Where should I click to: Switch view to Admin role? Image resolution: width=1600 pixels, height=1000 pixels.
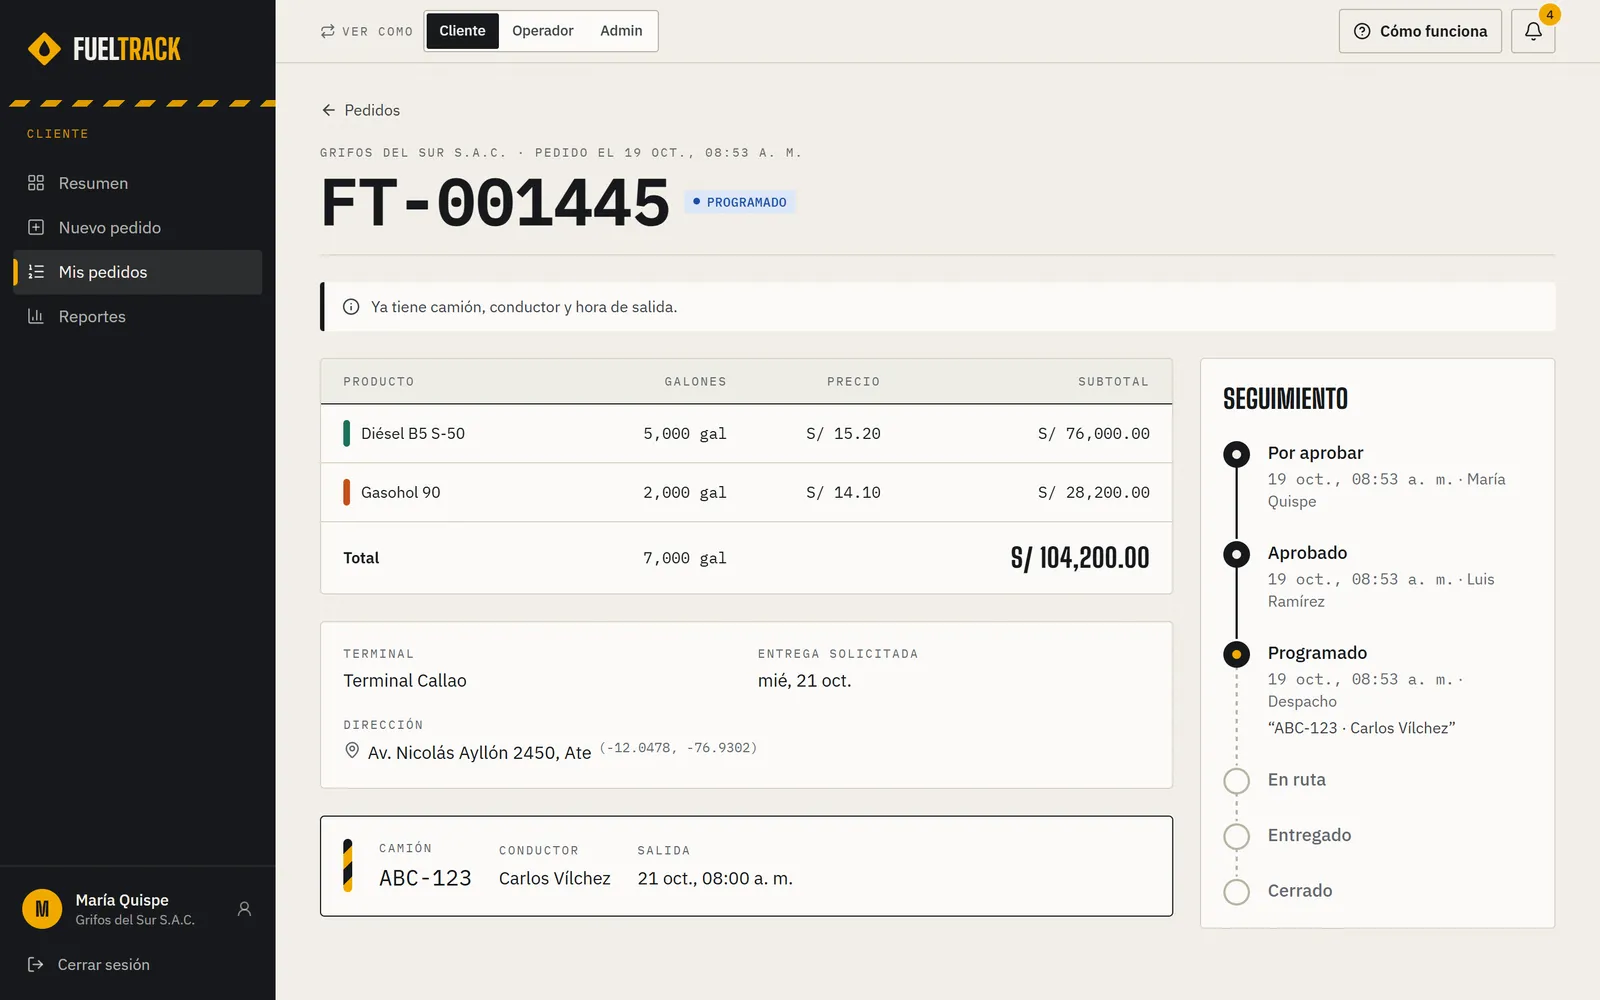click(621, 31)
